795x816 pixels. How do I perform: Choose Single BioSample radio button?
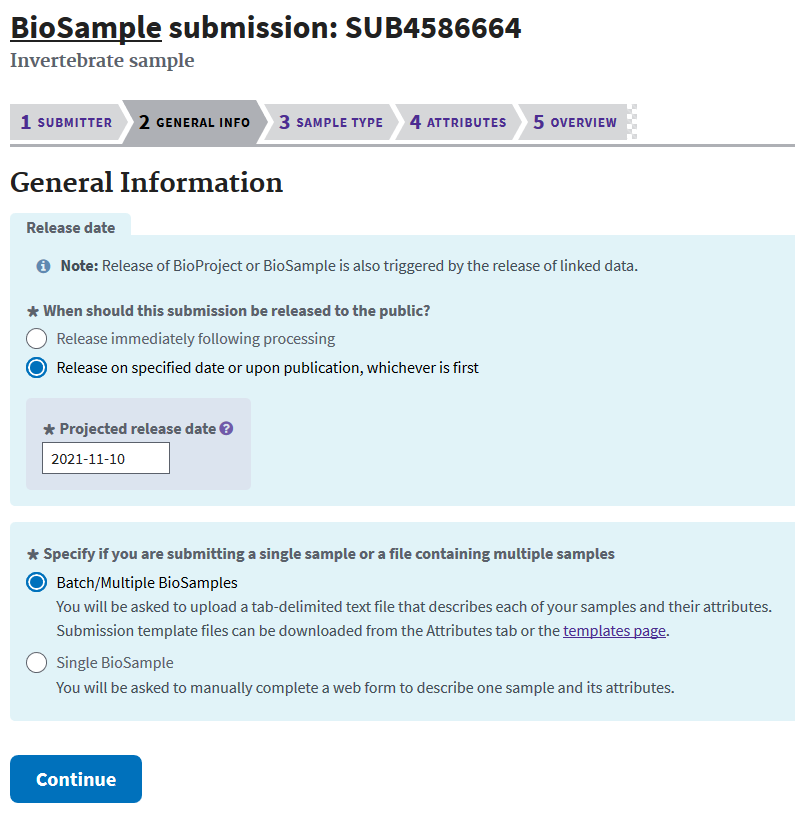click(x=36, y=662)
